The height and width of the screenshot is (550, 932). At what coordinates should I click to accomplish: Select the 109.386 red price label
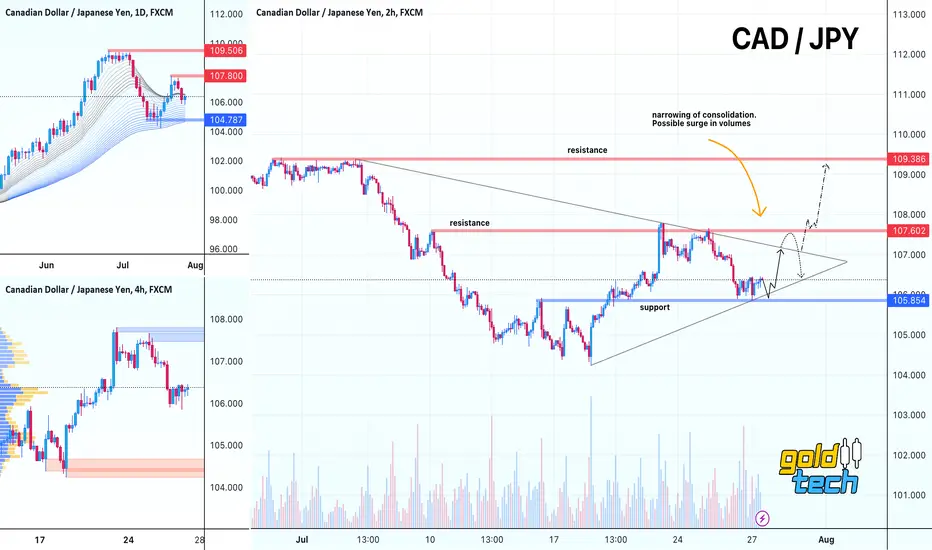tap(909, 159)
